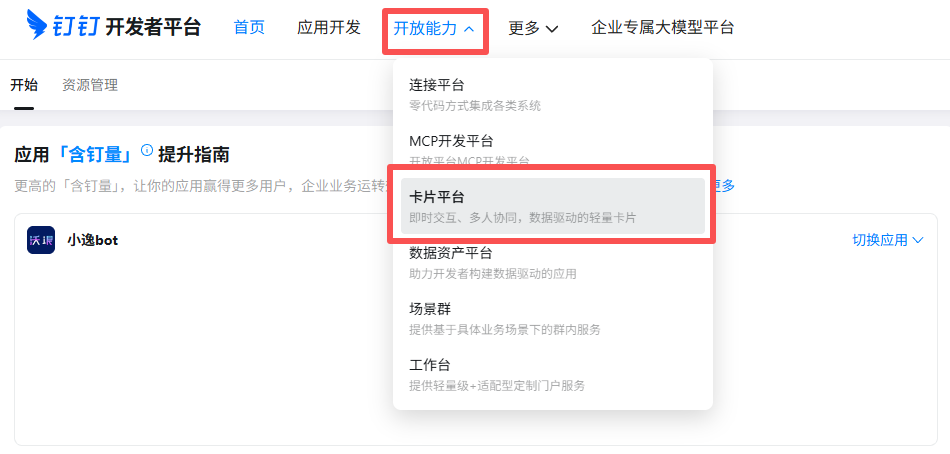This screenshot has height=454, width=950.
Task: Click the 小逸bot app avatar icon
Action: 41,240
